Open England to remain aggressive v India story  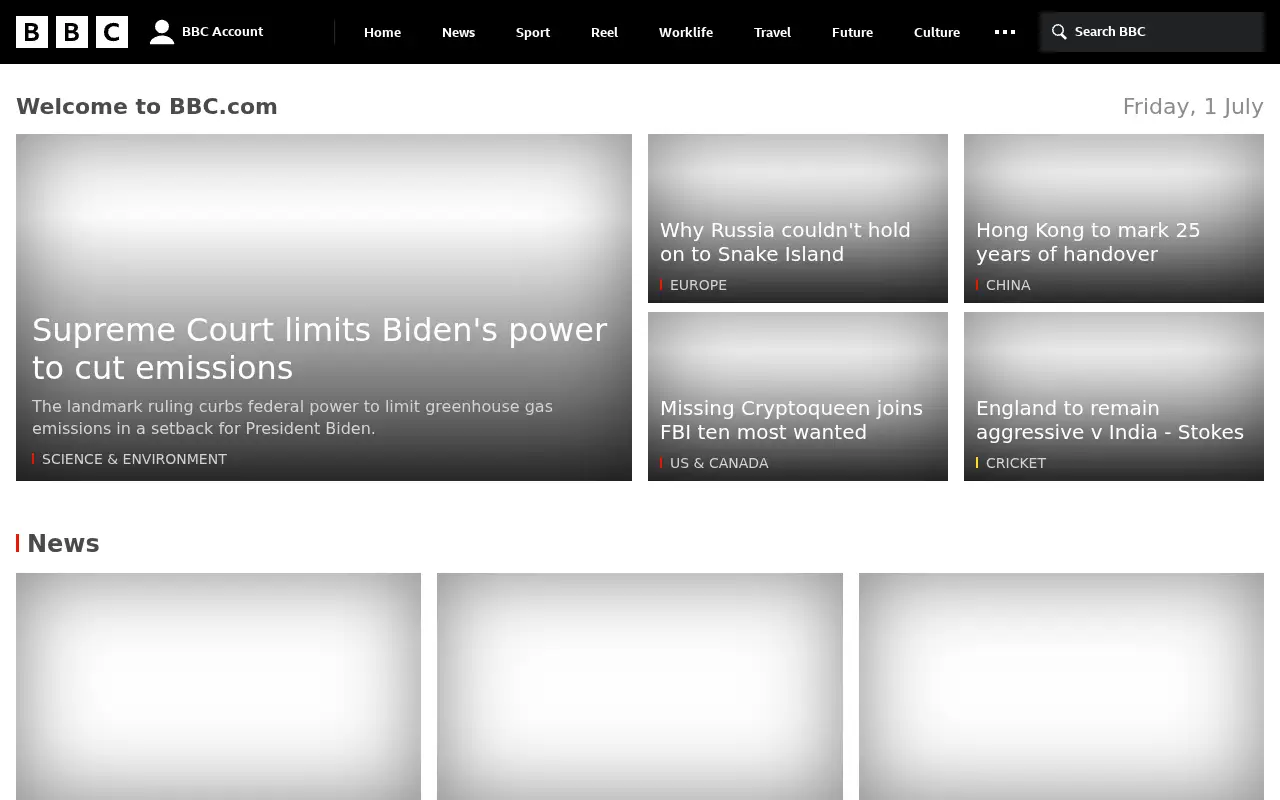[1110, 420]
